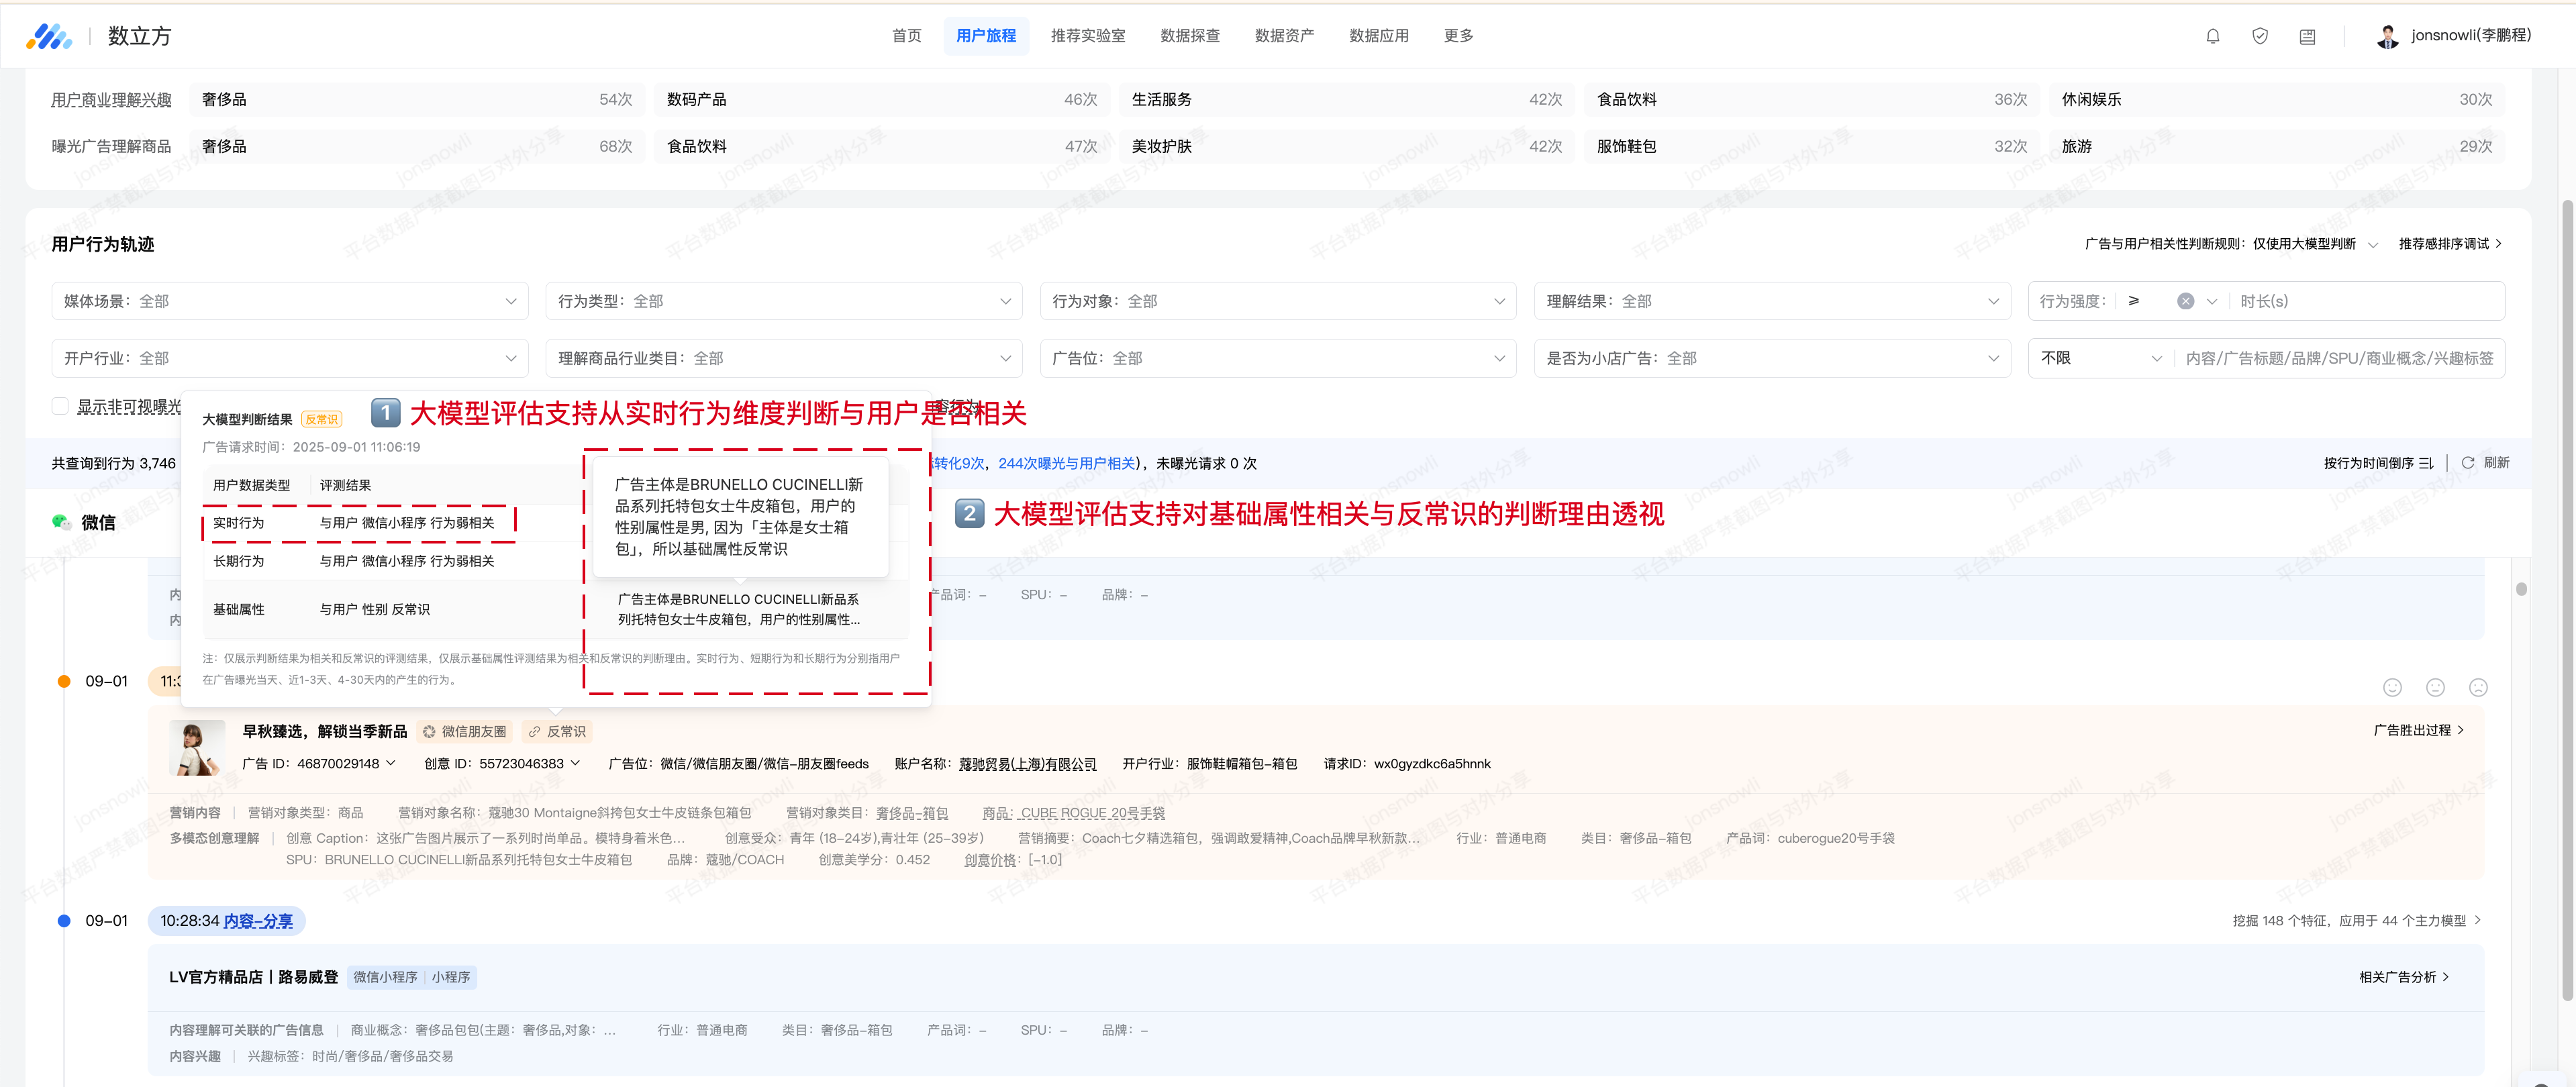Viewport: 2576px width, 1087px height.
Task: Expand the 理解结果 dropdown
Action: click(1772, 301)
